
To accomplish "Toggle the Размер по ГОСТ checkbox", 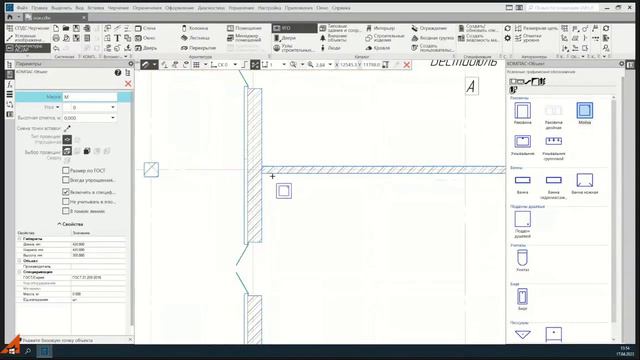I will (66, 170).
